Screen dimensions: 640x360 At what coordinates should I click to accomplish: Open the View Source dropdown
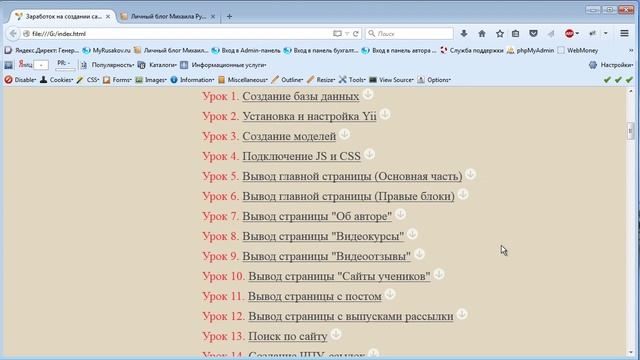391,80
